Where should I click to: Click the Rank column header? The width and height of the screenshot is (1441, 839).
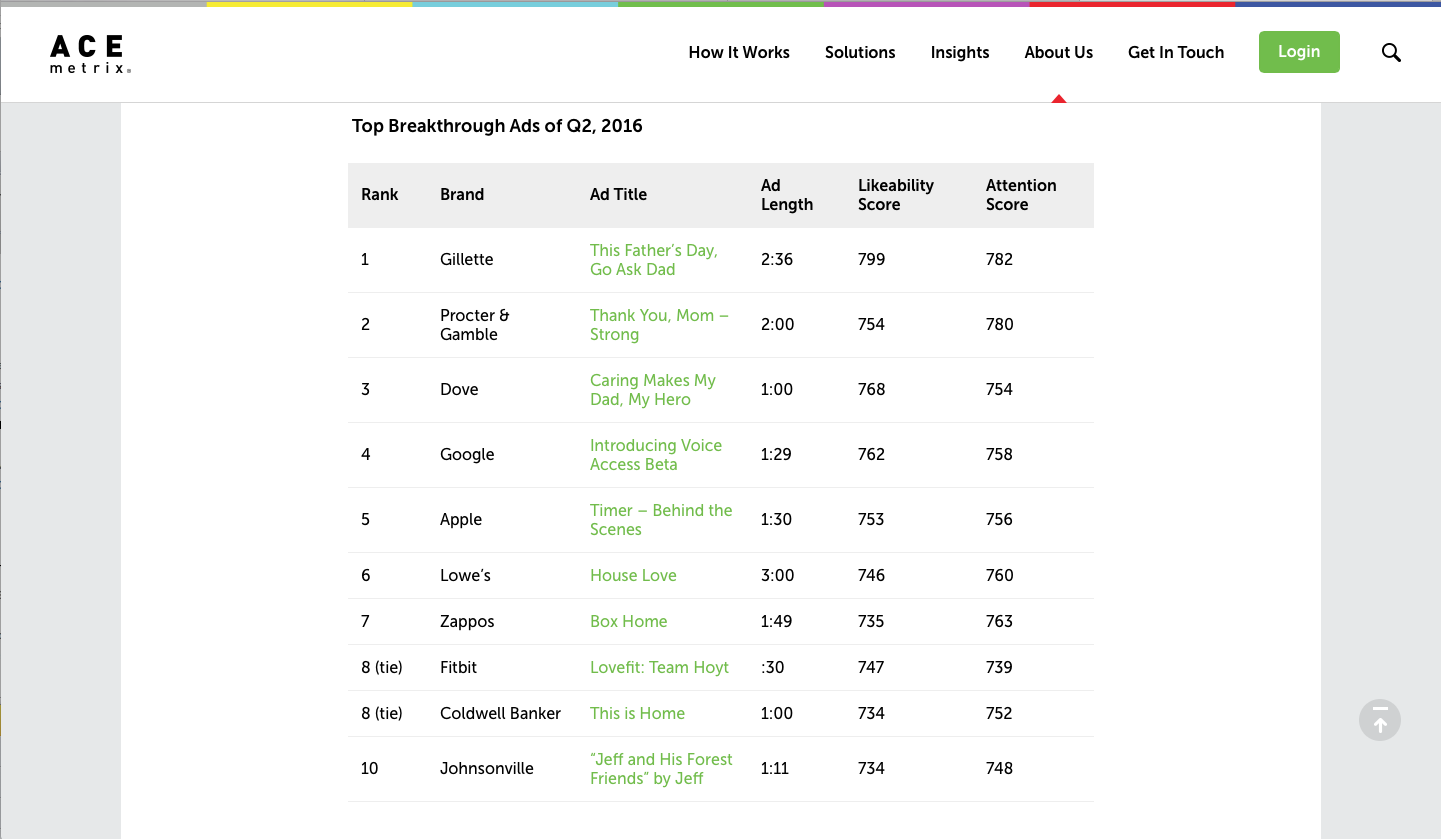pyautogui.click(x=380, y=195)
